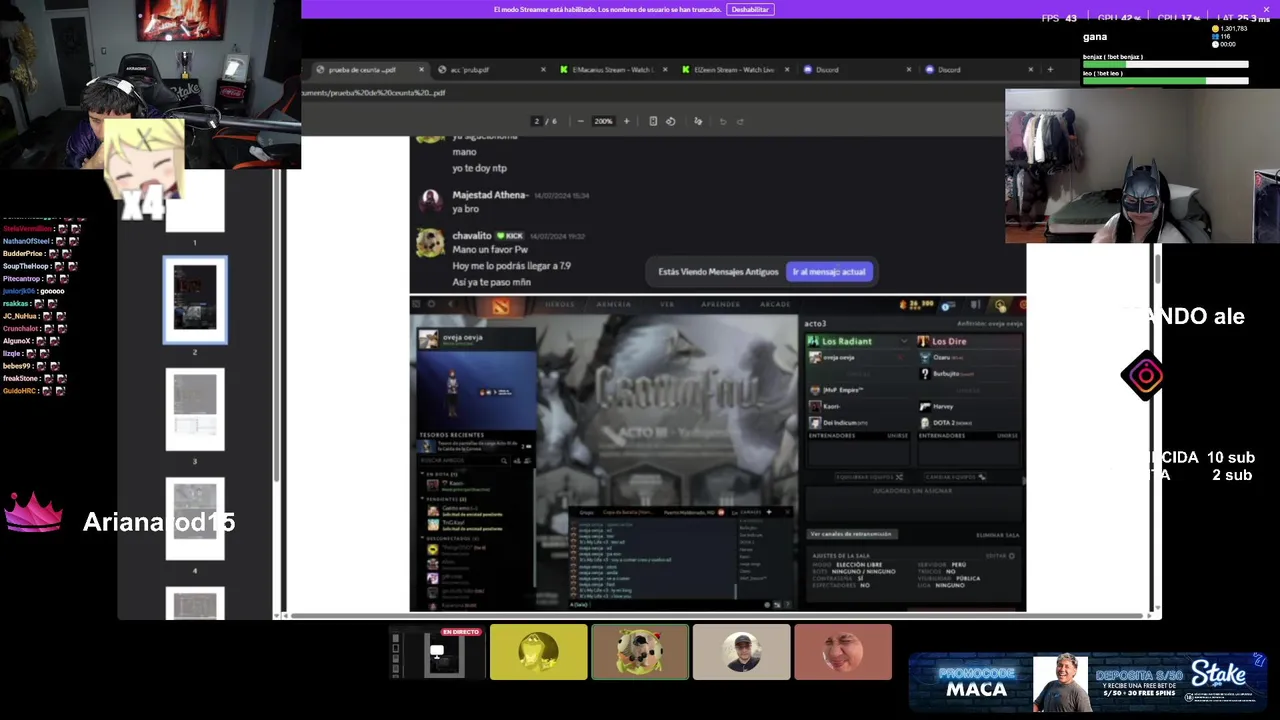Switch to the 'prueba de ceunta .pdf' tab
The height and width of the screenshot is (720, 1280).
click(x=362, y=70)
